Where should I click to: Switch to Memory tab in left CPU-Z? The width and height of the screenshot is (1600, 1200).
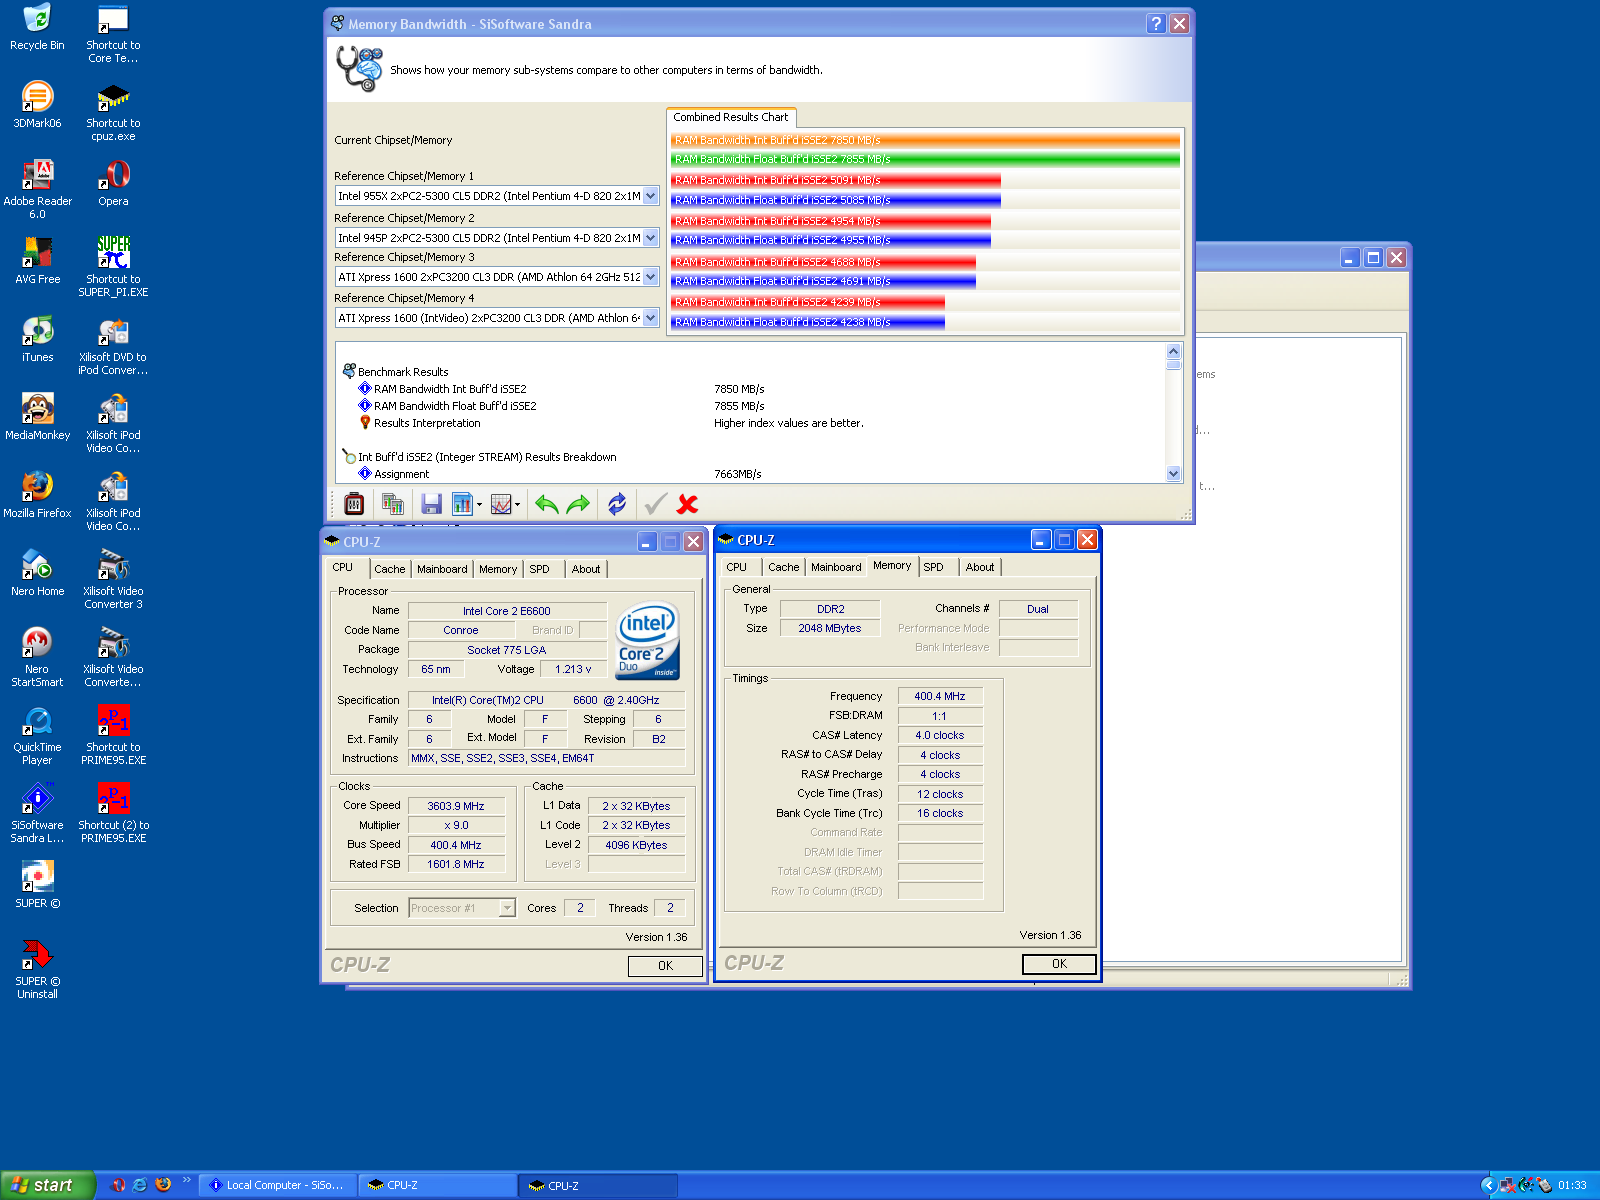pyautogui.click(x=498, y=569)
